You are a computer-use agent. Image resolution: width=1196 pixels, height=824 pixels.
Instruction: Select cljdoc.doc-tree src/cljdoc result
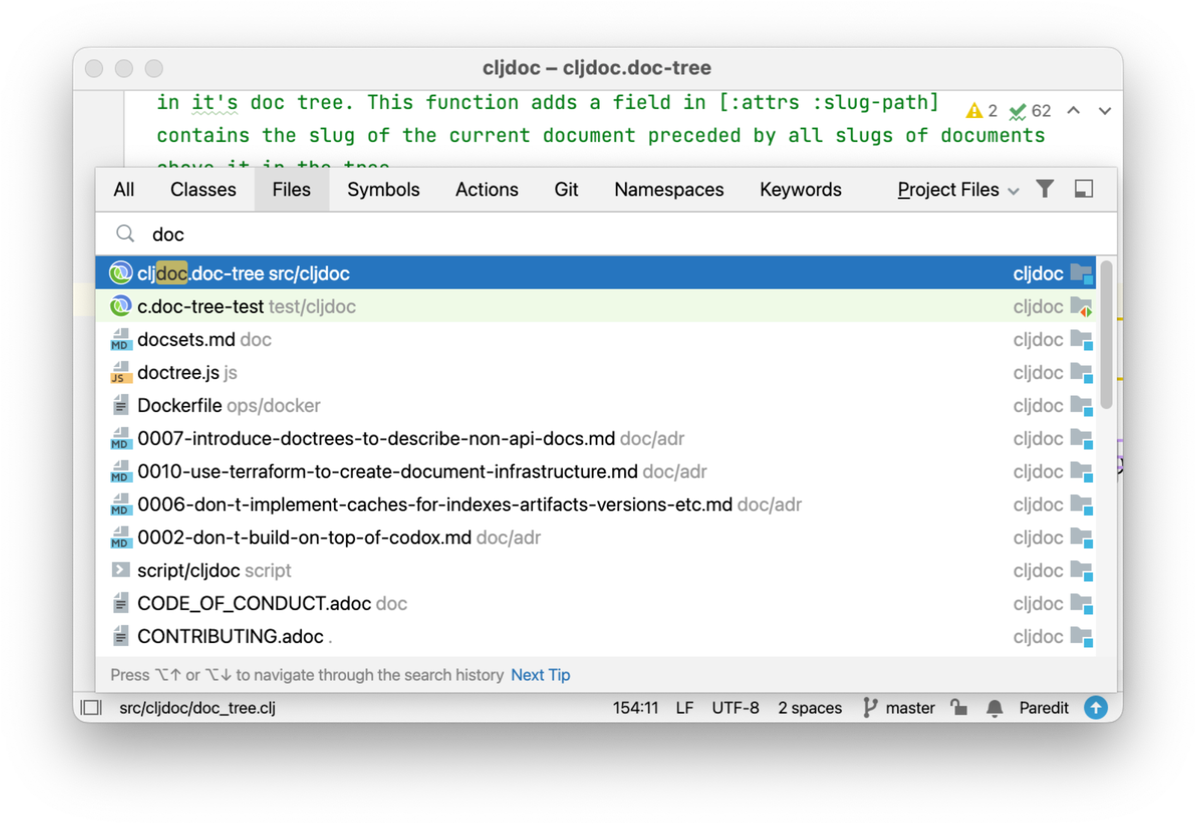596,273
